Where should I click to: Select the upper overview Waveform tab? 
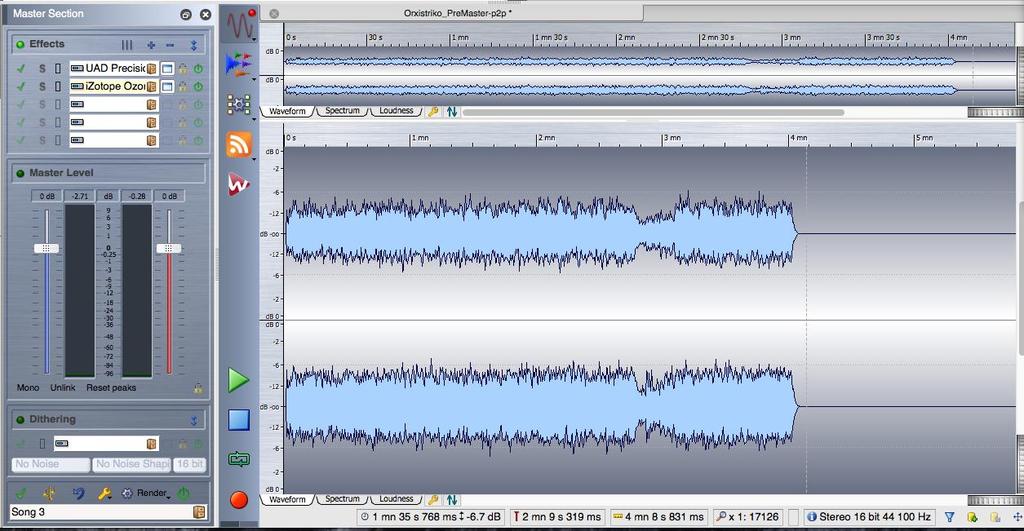(287, 112)
